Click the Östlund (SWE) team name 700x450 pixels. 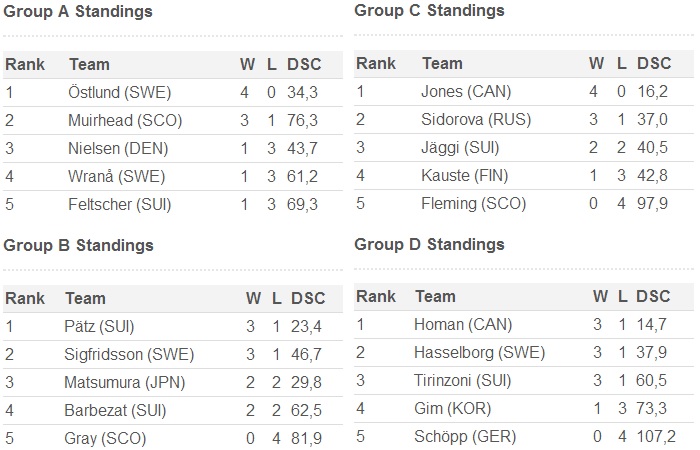119,92
